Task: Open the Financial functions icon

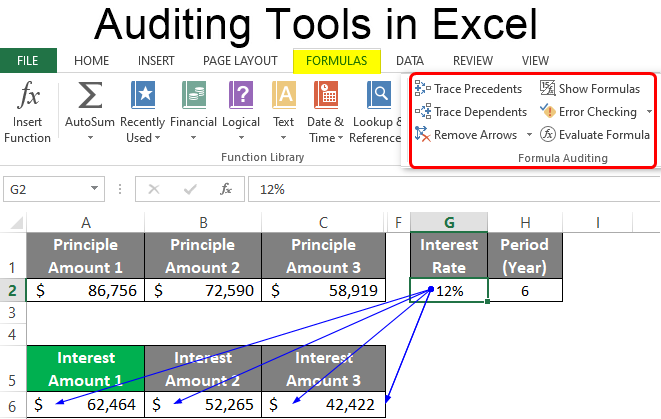Action: pos(193,95)
